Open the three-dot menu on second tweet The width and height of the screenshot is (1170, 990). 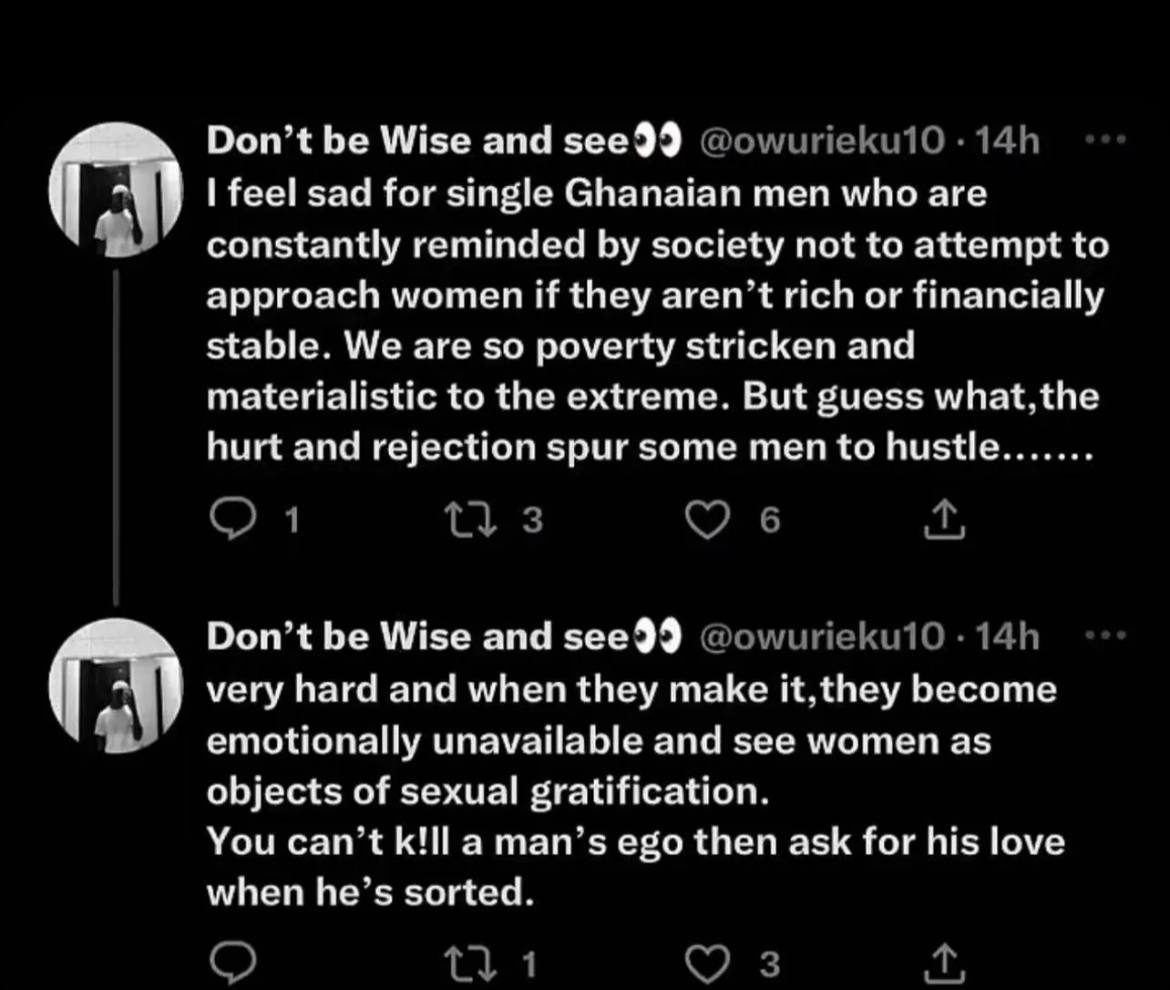[x=1105, y=635]
